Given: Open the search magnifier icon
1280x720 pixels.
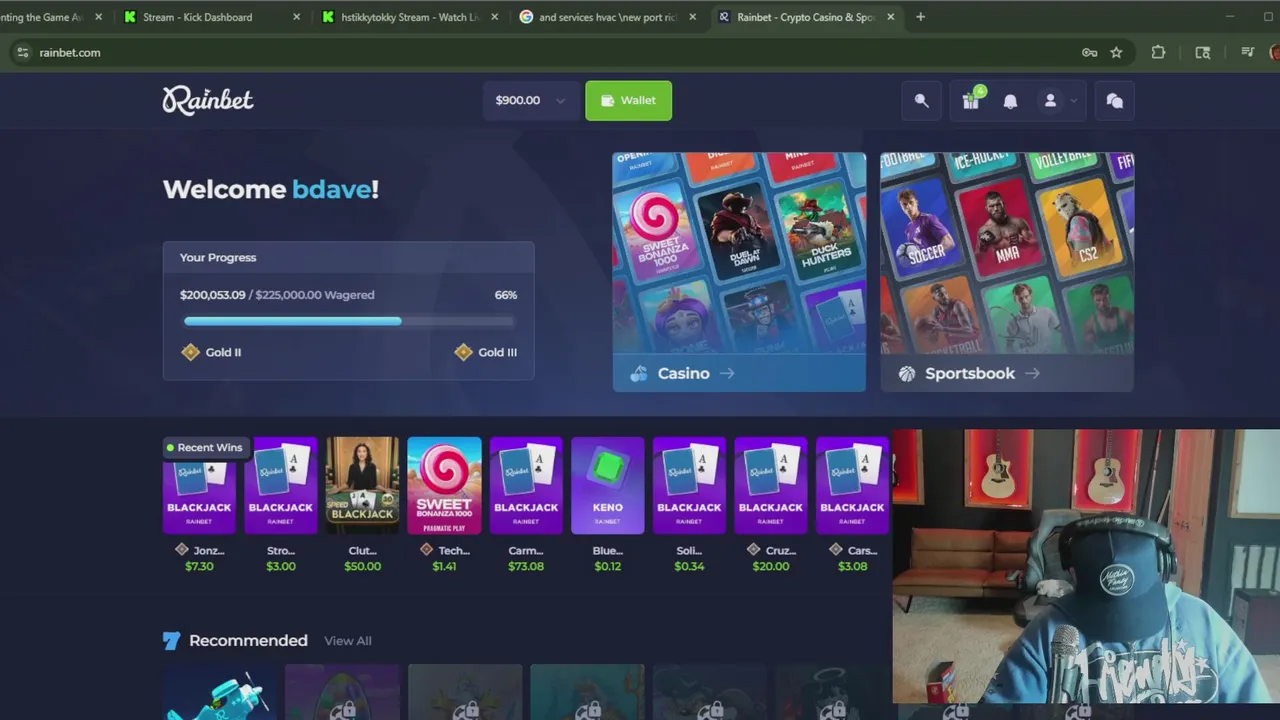Looking at the screenshot, I should point(922,101).
